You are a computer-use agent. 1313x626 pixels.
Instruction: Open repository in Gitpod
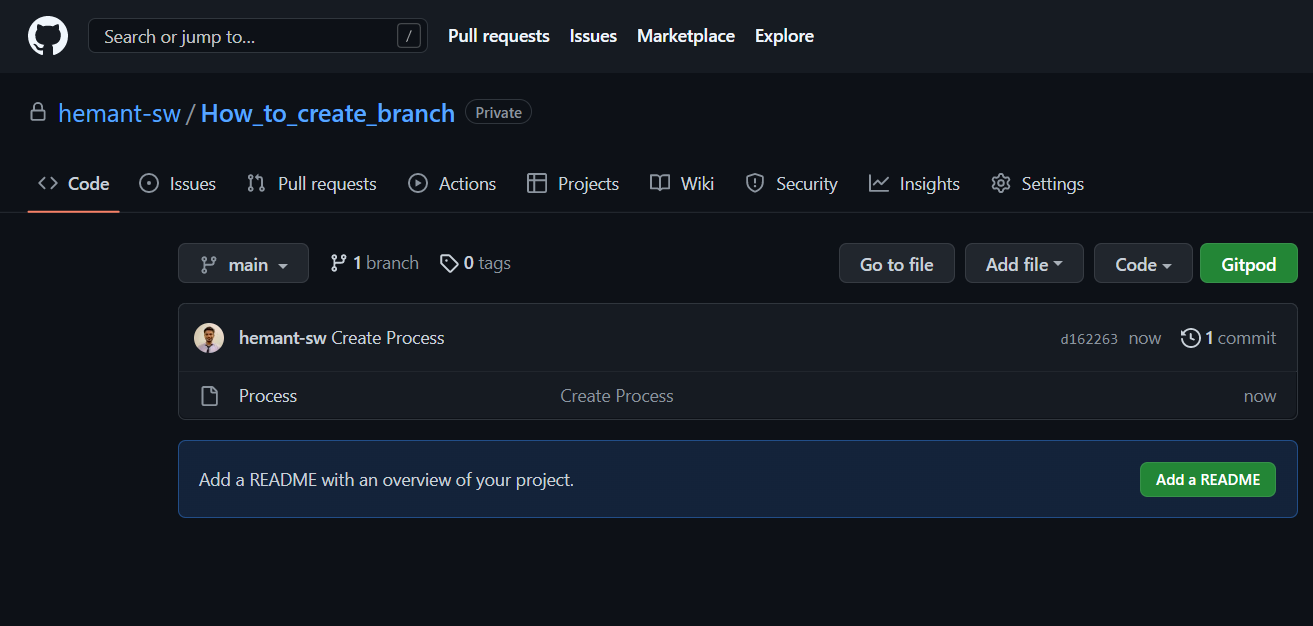point(1249,264)
